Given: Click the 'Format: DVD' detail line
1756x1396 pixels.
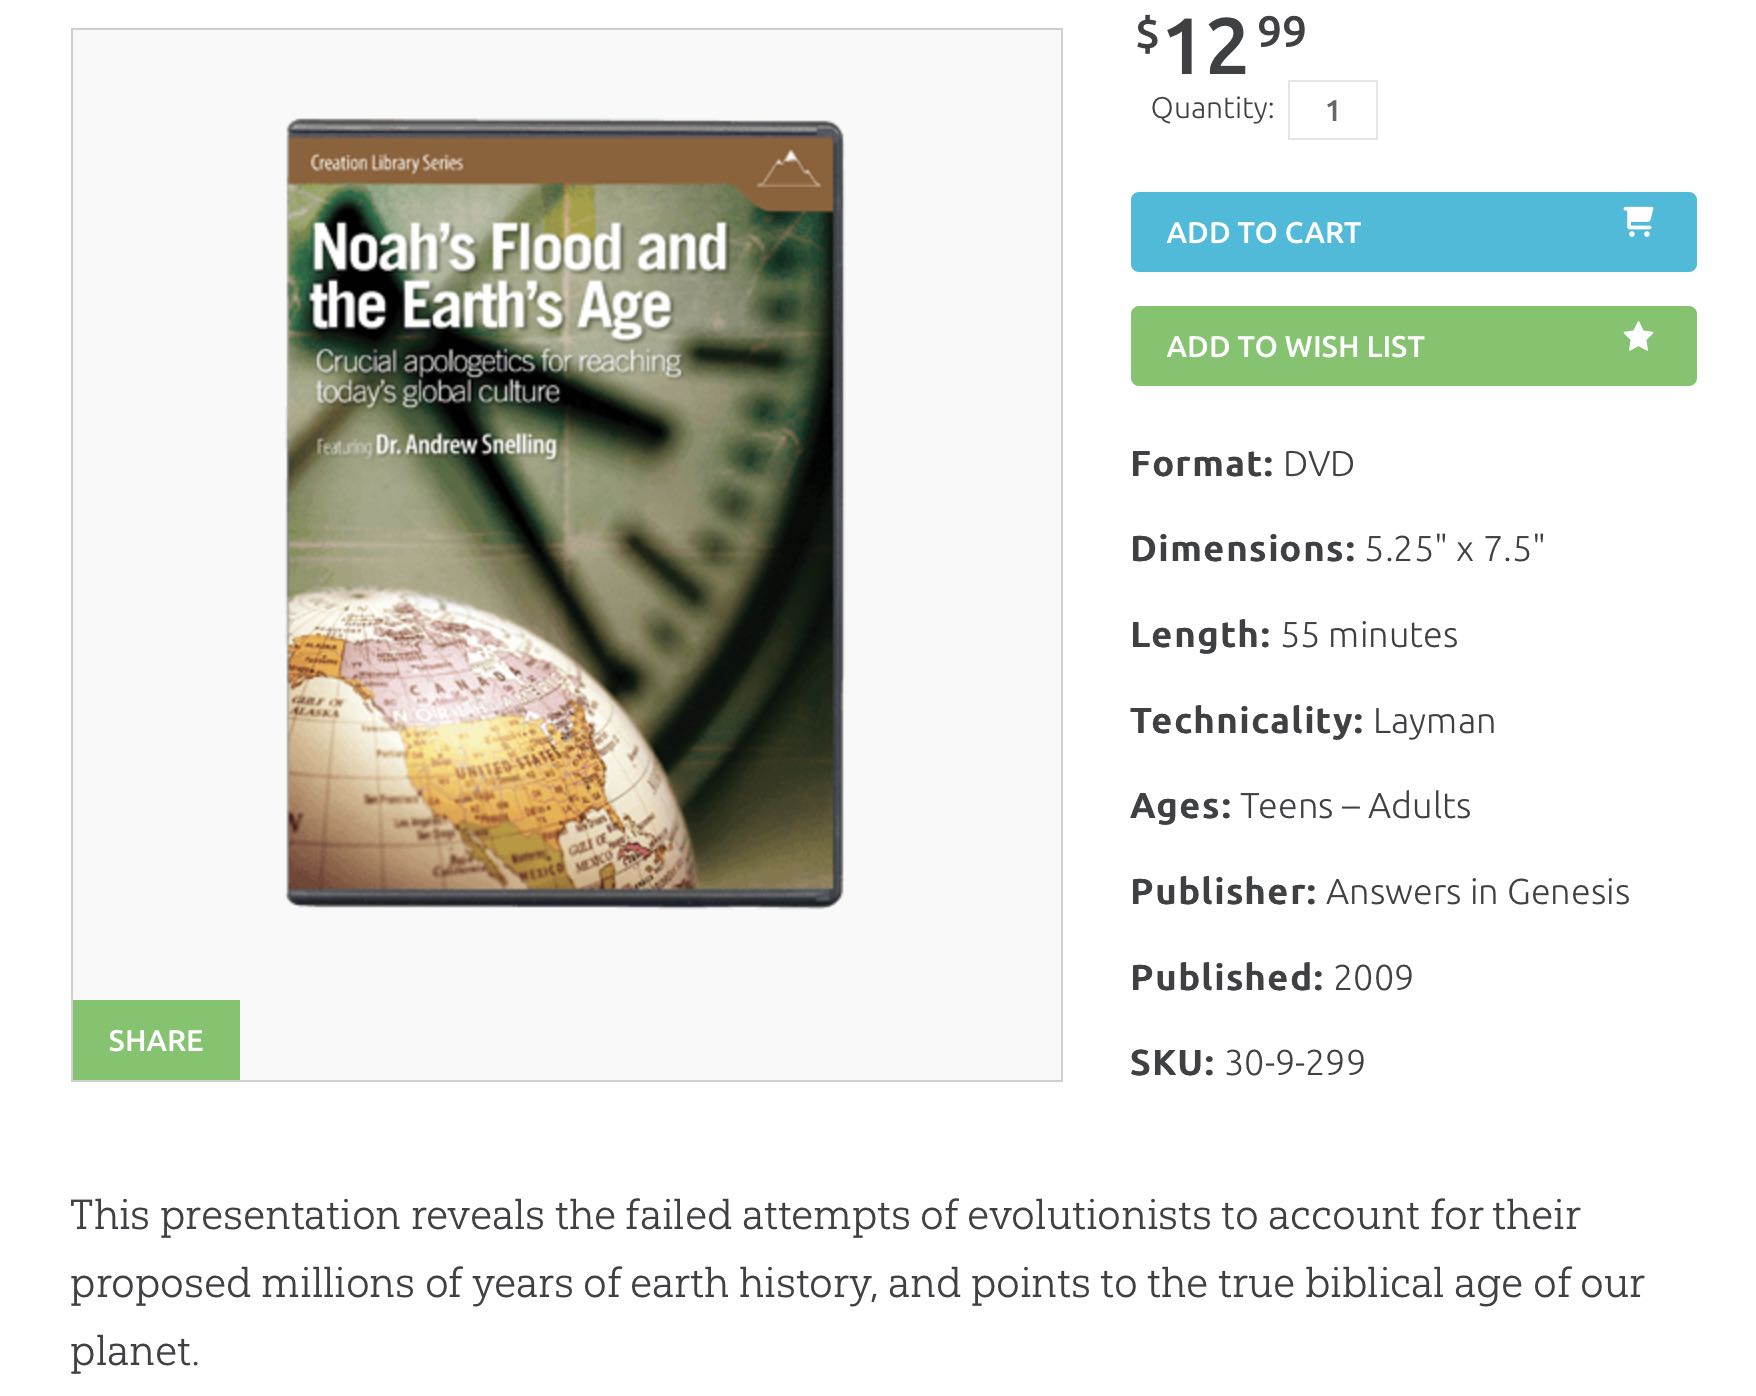Looking at the screenshot, I should click(1242, 464).
